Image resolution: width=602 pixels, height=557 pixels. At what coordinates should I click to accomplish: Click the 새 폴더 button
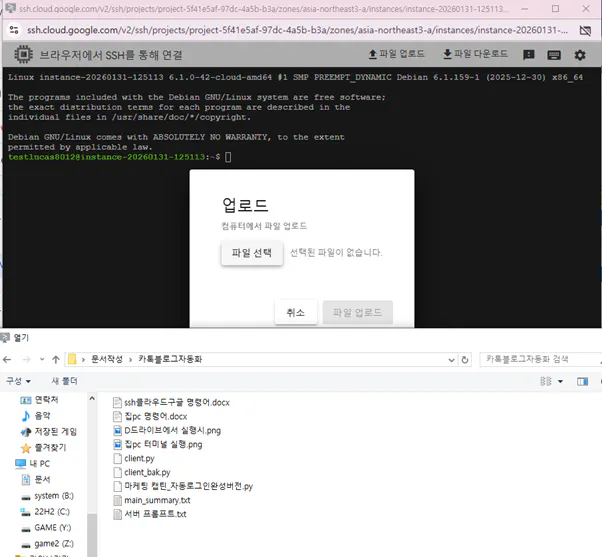tap(64, 381)
